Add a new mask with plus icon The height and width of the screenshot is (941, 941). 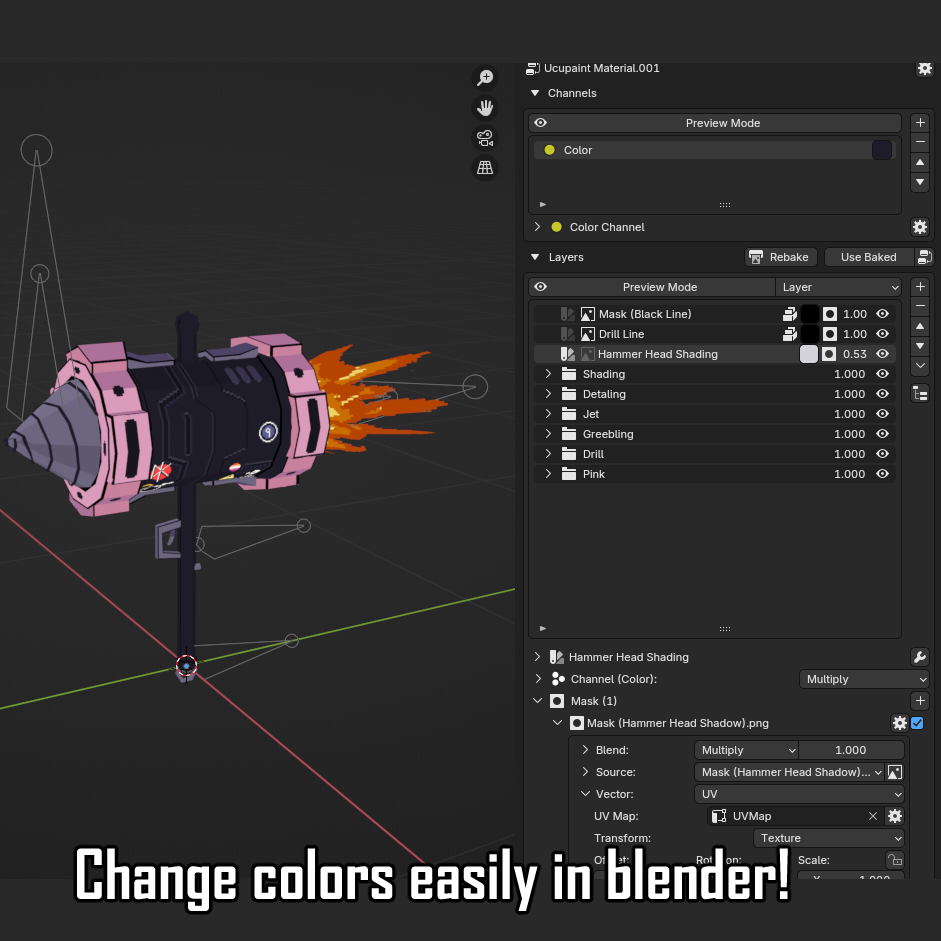point(919,700)
